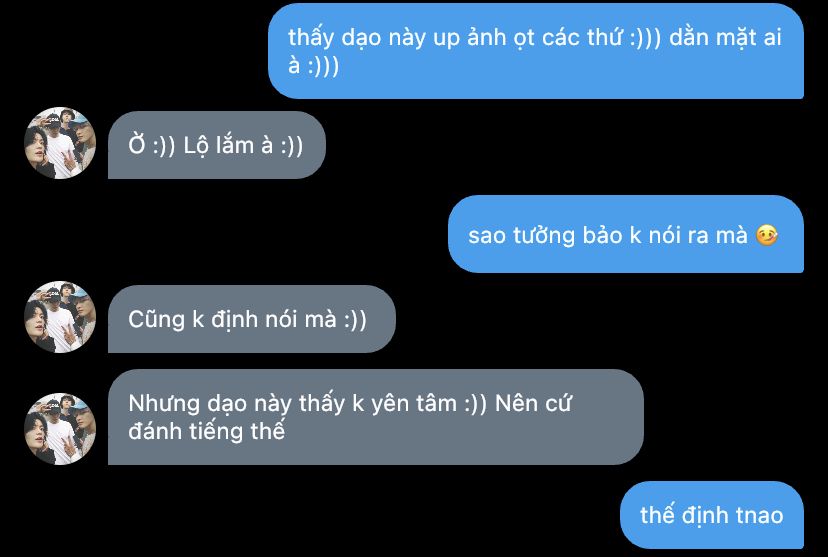Image resolution: width=828 pixels, height=557 pixels.
Task: Click the text "đánh tiếng thế" in gray bubble
Action: coord(206,431)
